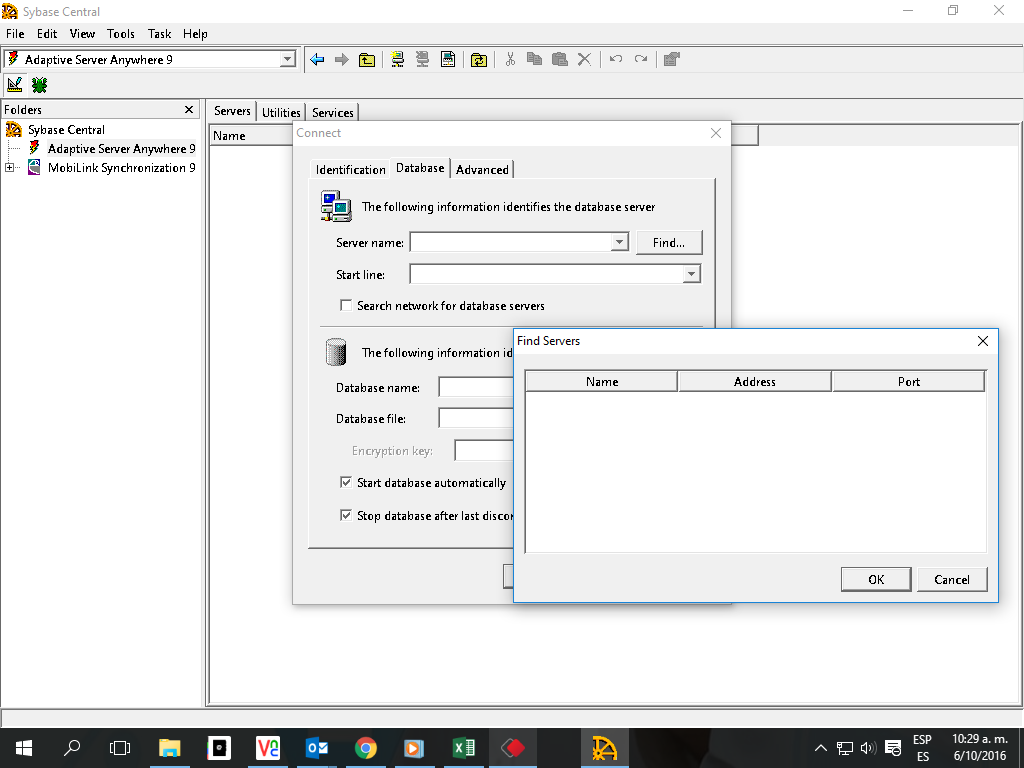
Task: Open the Adaptive Server Anywhere 9 dropdown
Action: 287,59
